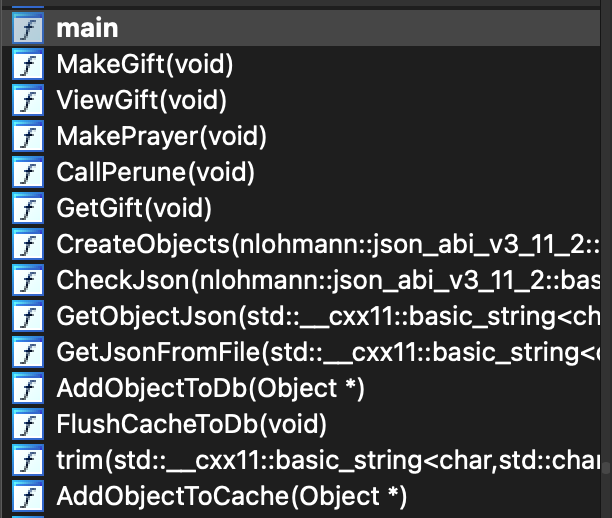This screenshot has width=612, height=518.
Task: Click the function icon beside CallPerune(void)
Action: pyautogui.click(x=28, y=172)
